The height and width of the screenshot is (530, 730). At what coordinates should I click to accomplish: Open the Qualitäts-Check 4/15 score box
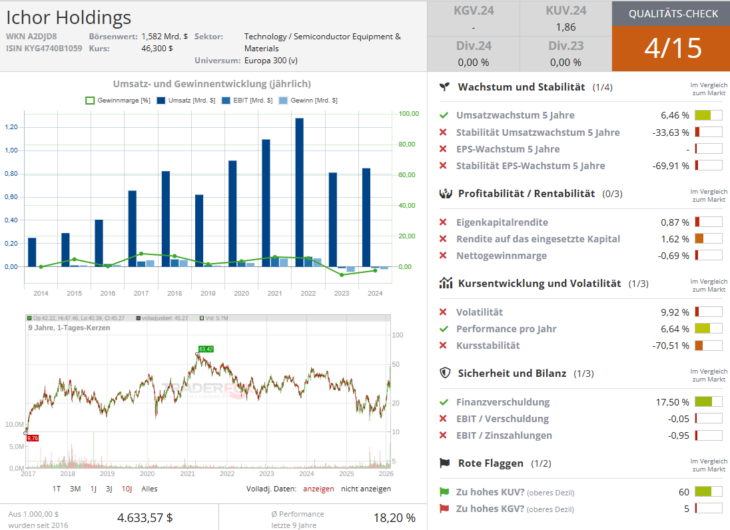click(x=670, y=36)
